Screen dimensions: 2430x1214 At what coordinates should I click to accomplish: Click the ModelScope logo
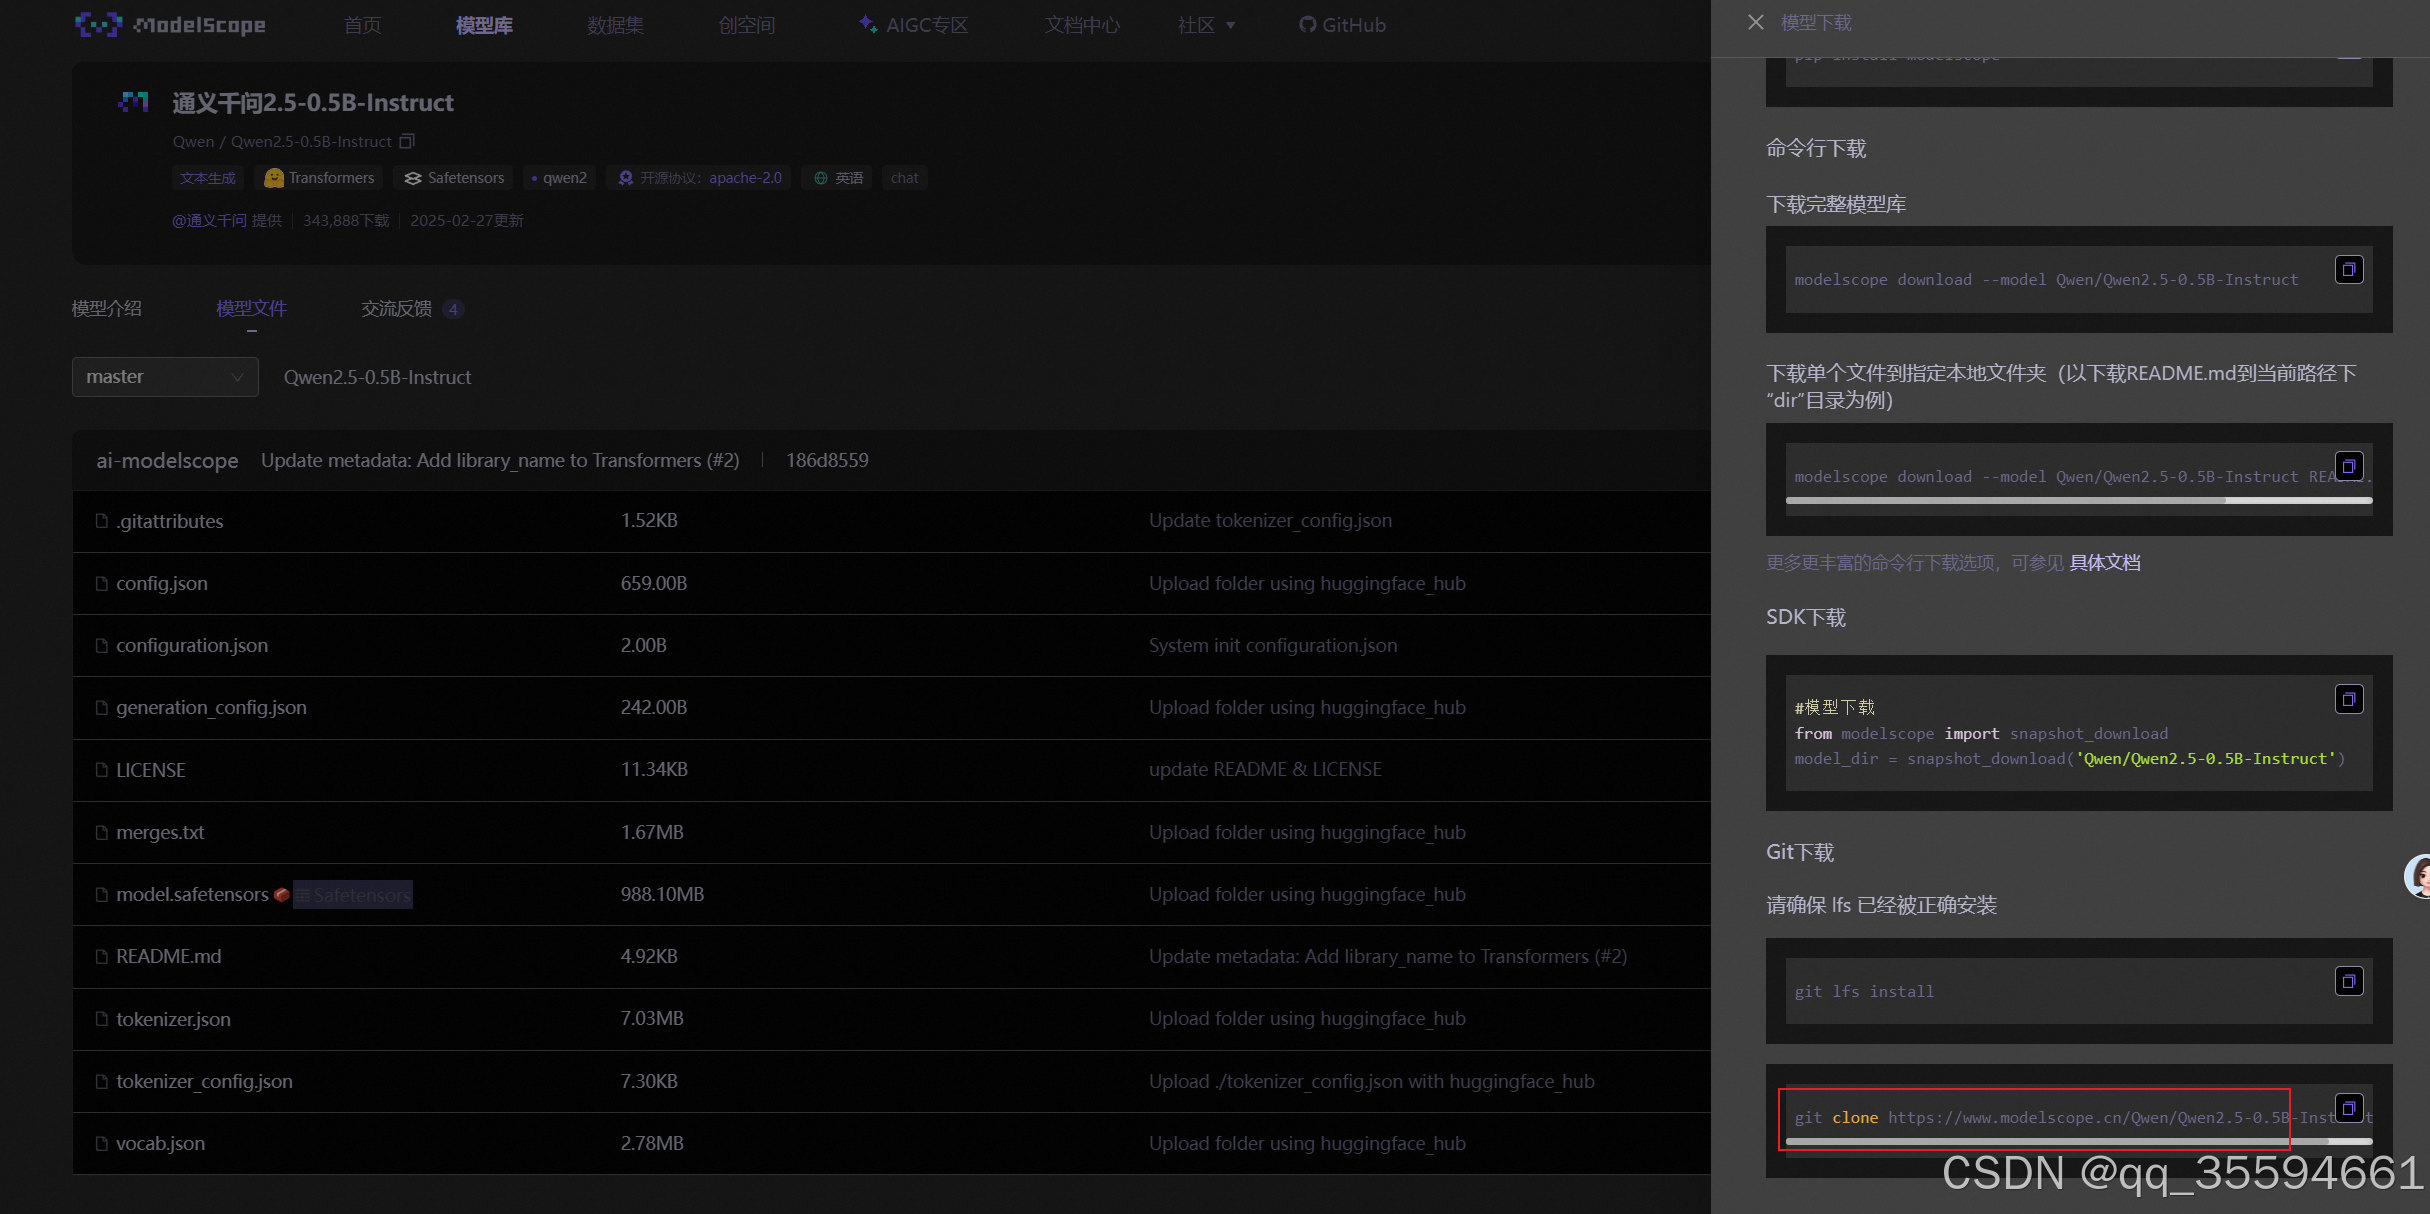170,25
